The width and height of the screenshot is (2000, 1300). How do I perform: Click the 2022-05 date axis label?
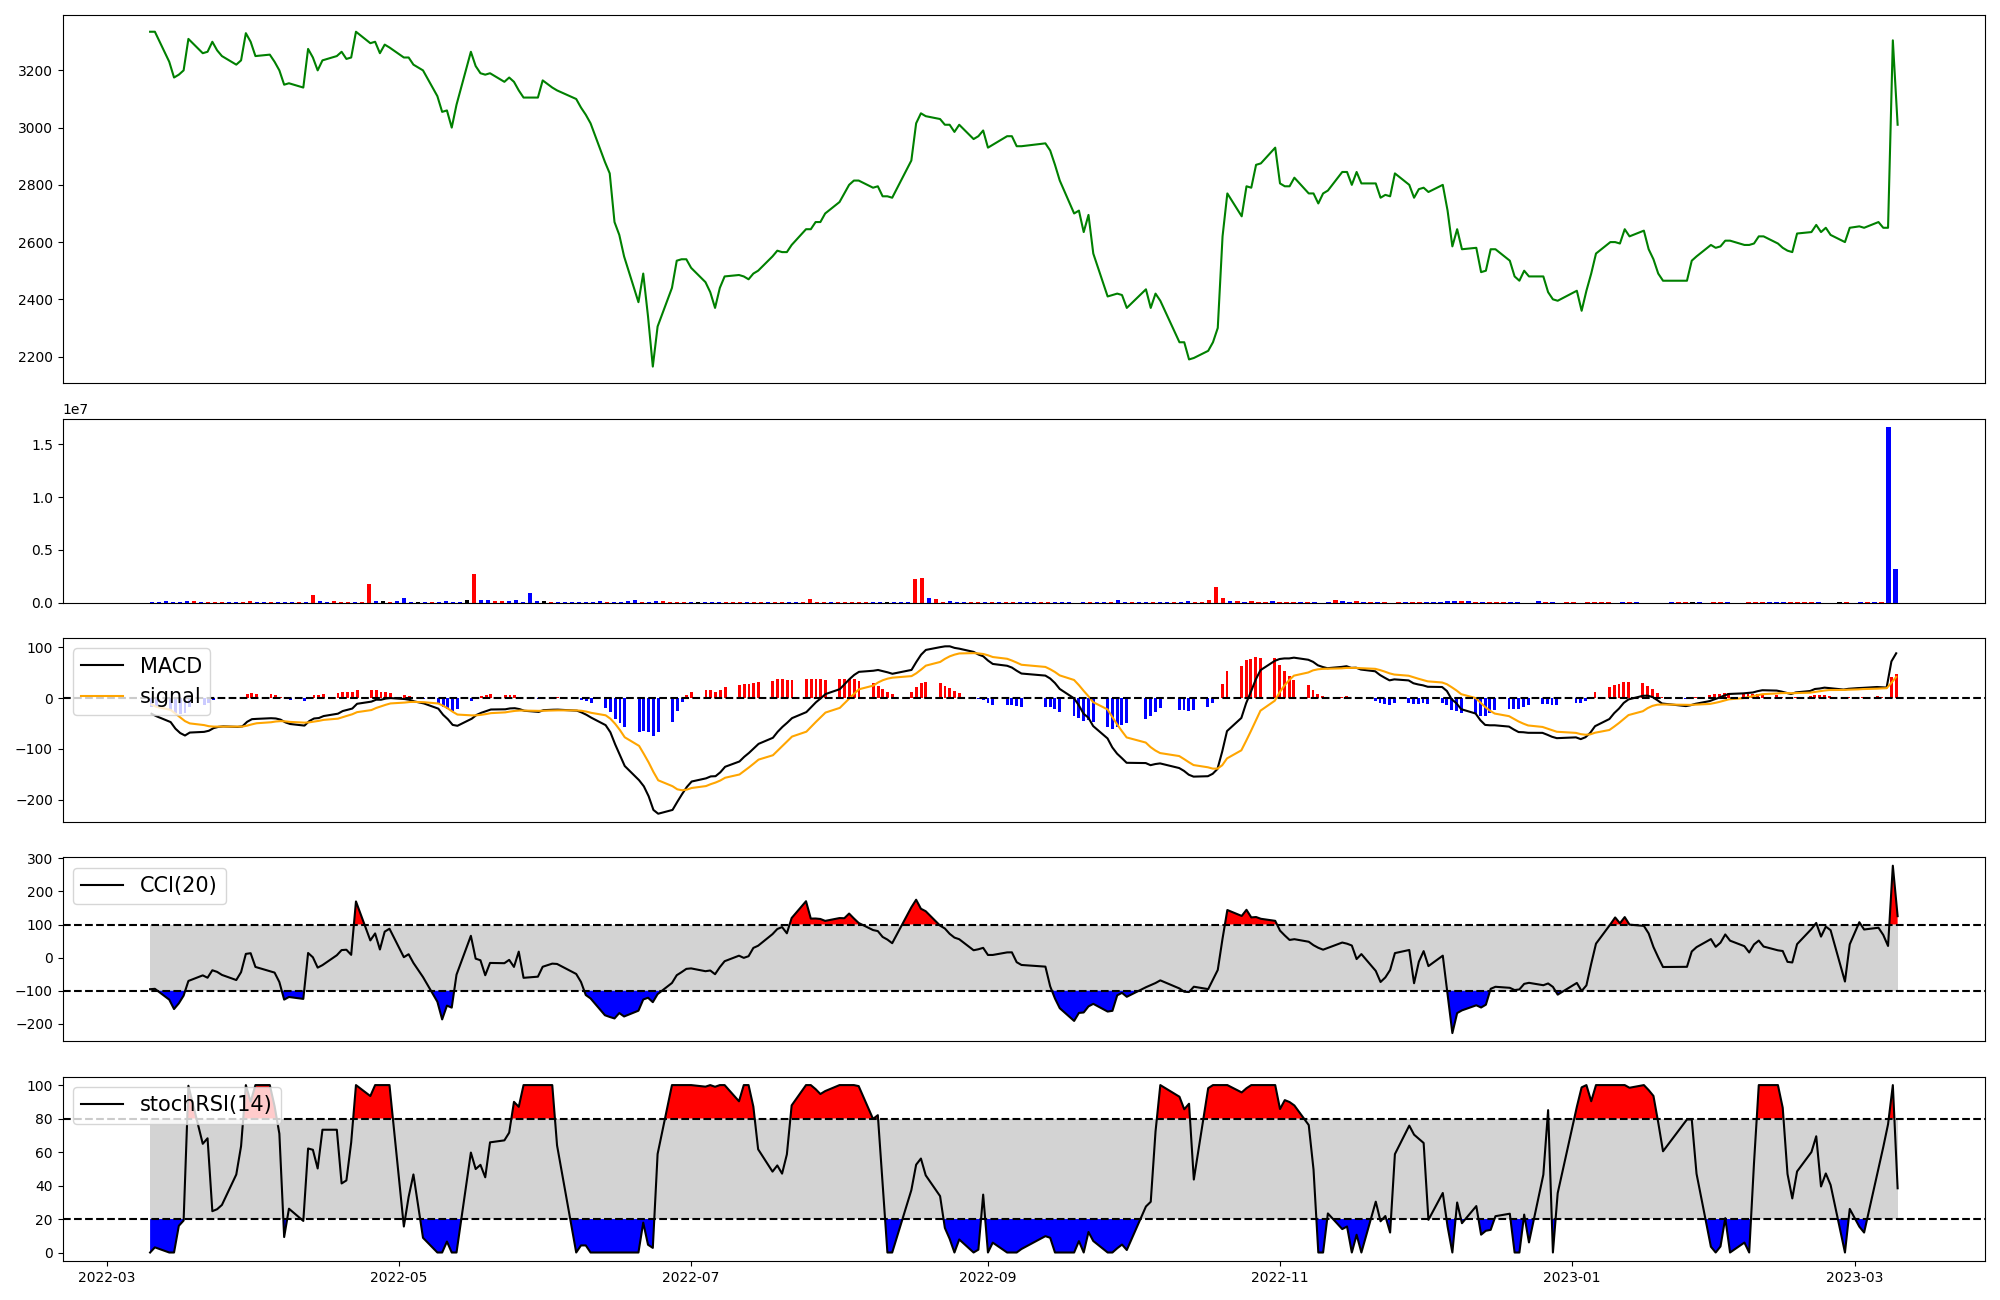399,1277
